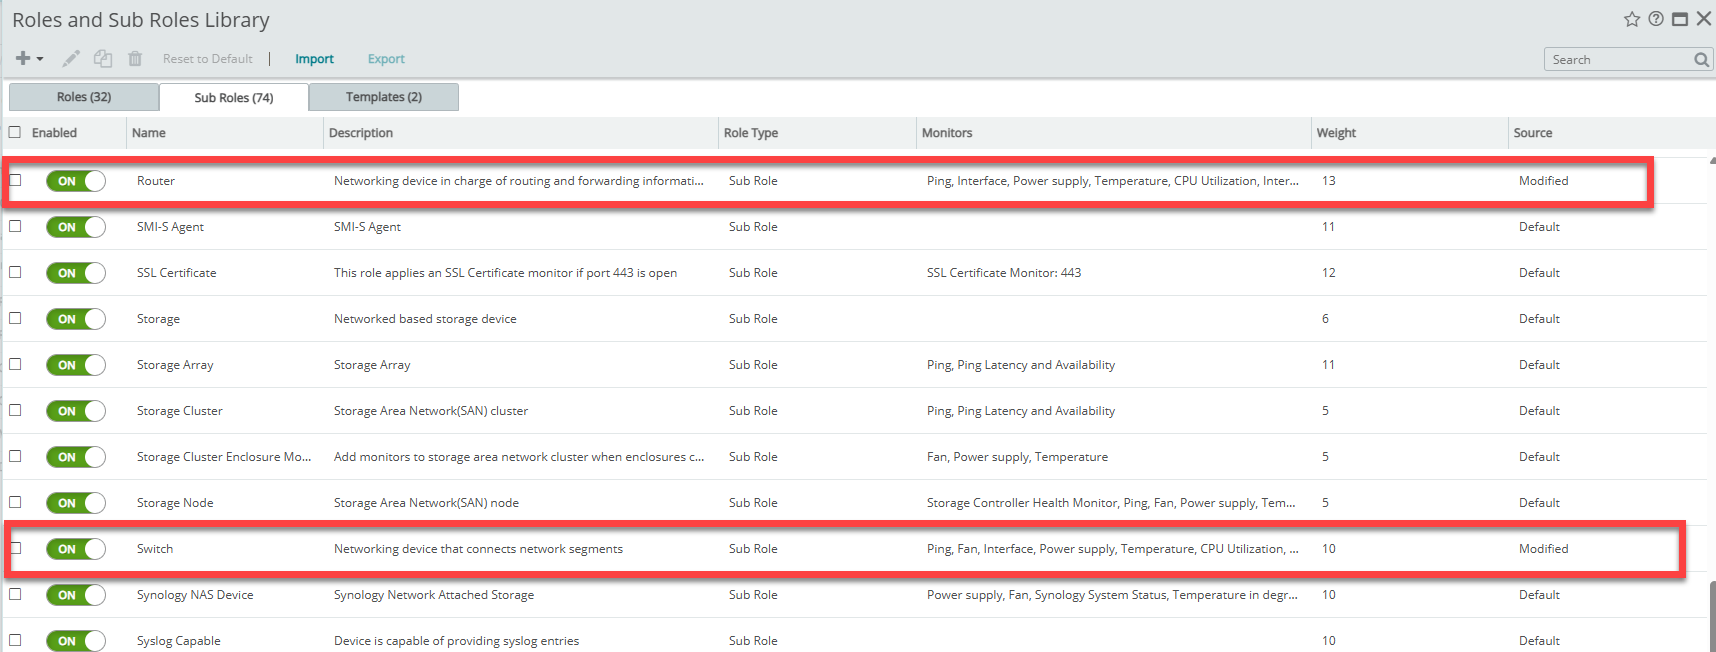Turn off the Storage Node toggle
Image resolution: width=1716 pixels, height=652 pixels.
coord(76,503)
